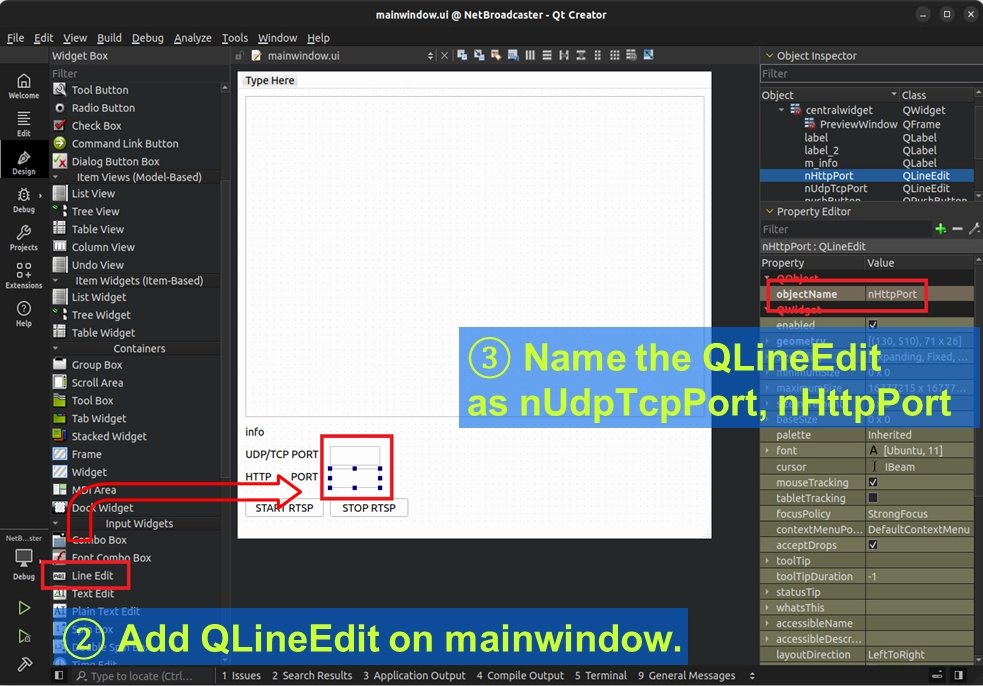Open the Build menu
Image resolution: width=983 pixels, height=686 pixels.
109,38
